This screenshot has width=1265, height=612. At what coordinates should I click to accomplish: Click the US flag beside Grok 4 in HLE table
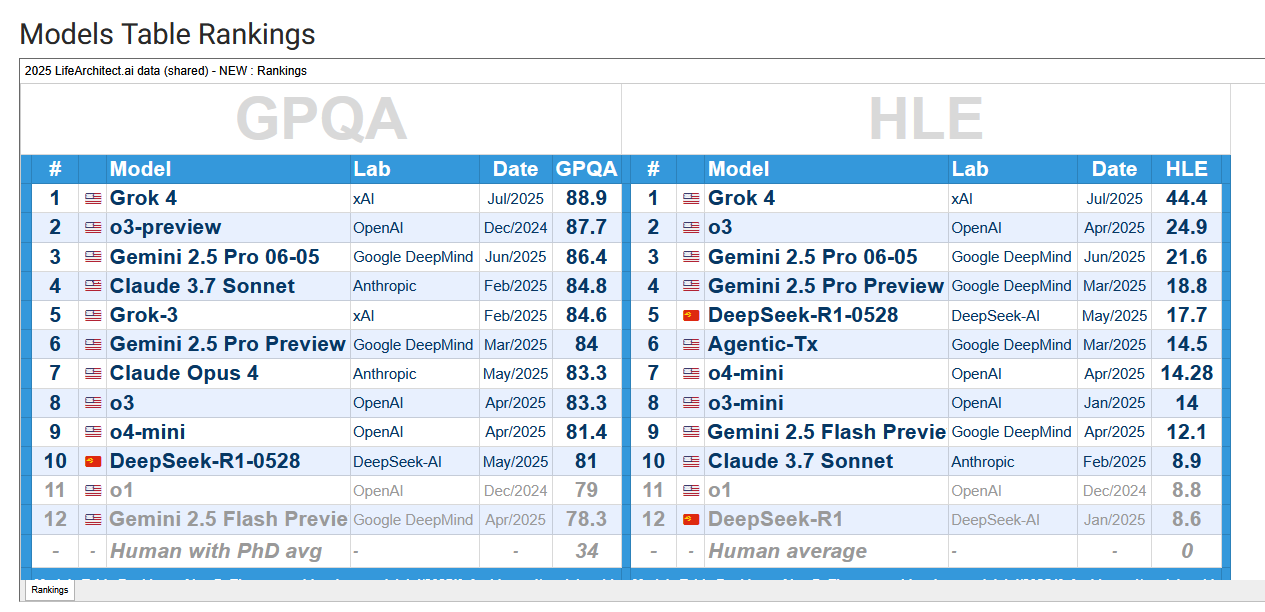(691, 198)
